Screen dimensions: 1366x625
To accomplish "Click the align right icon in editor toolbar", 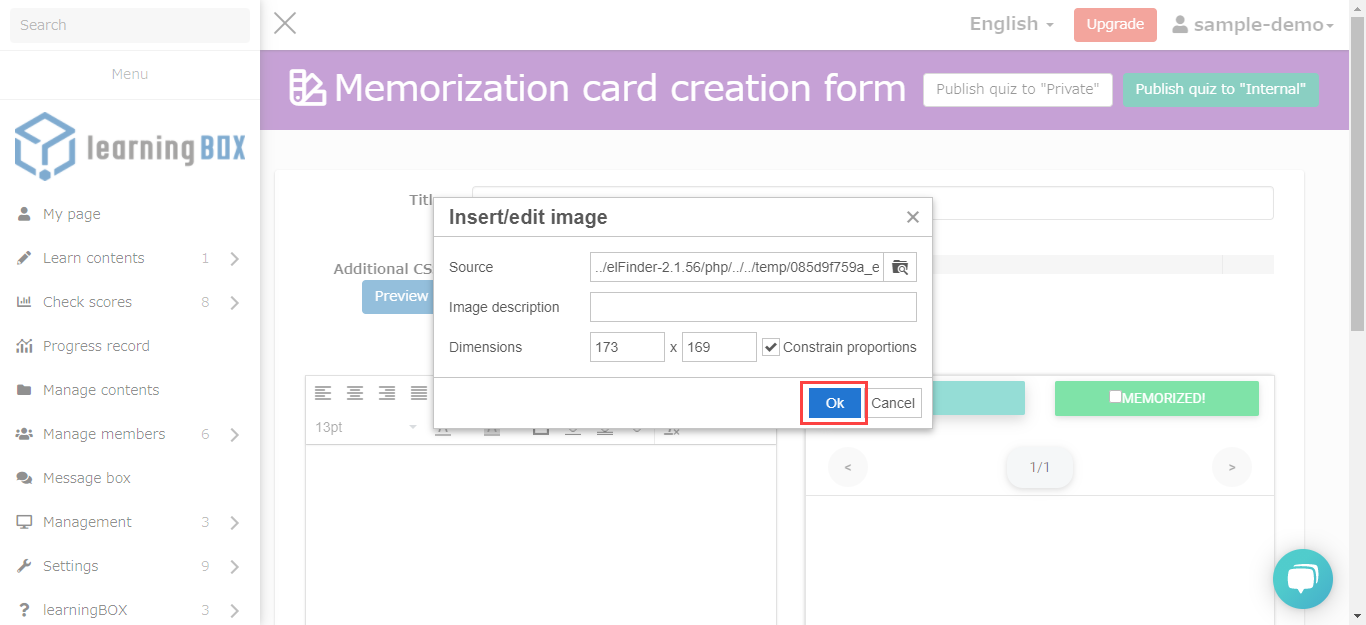I will point(387,393).
